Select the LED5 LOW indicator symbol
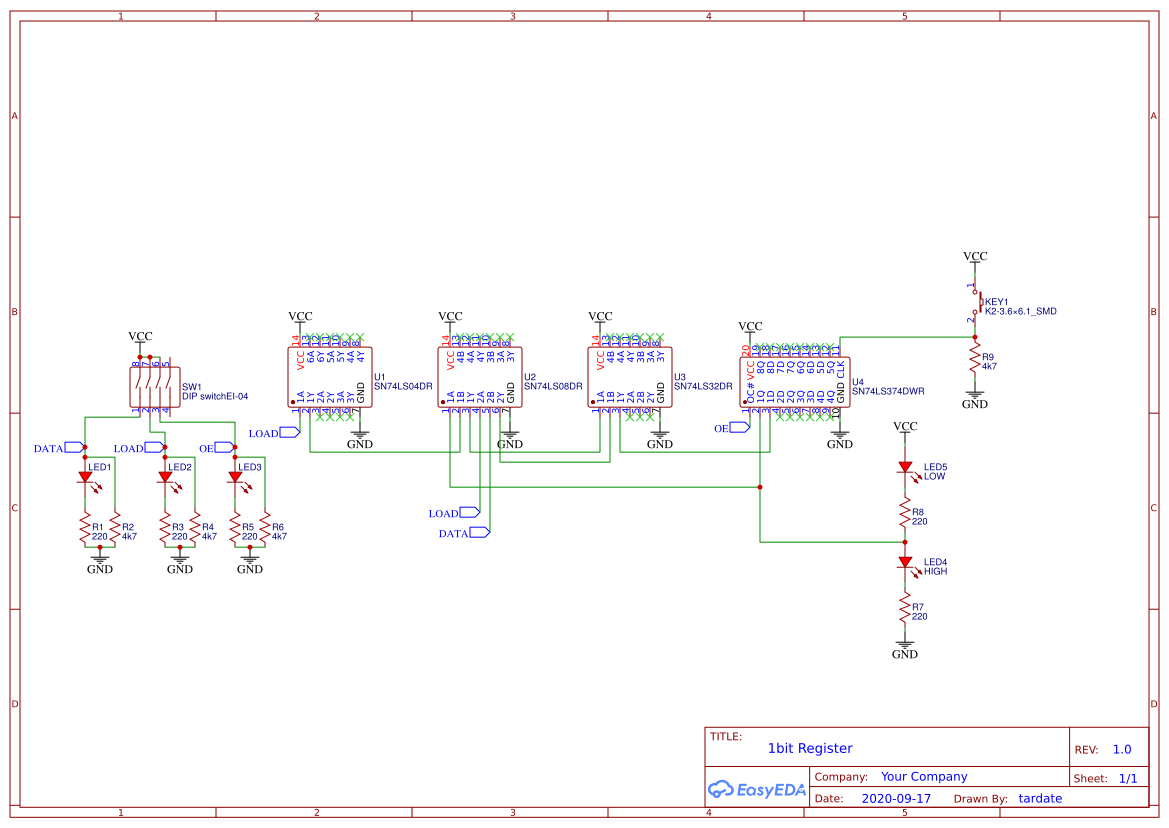Viewport: 1169px width, 828px height. [x=905, y=467]
